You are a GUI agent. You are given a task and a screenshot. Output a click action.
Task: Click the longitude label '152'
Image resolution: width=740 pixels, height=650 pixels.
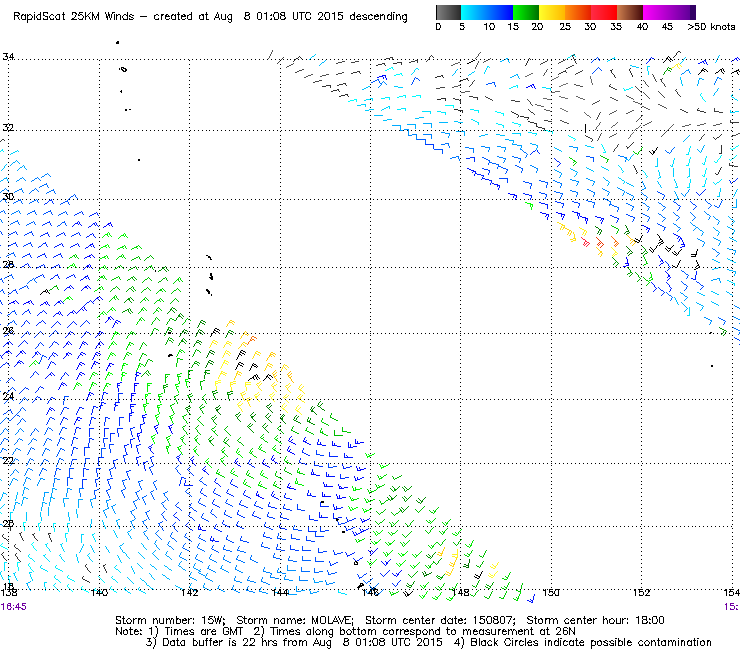pyautogui.click(x=641, y=592)
